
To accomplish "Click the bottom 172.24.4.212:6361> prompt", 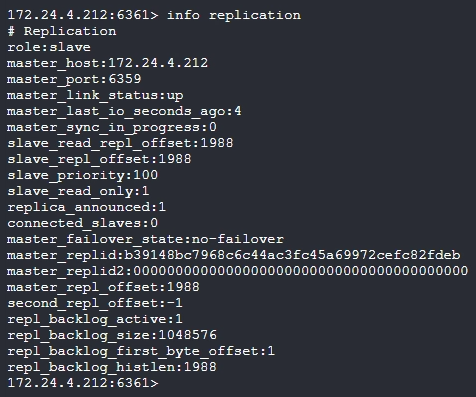I will tap(83, 383).
